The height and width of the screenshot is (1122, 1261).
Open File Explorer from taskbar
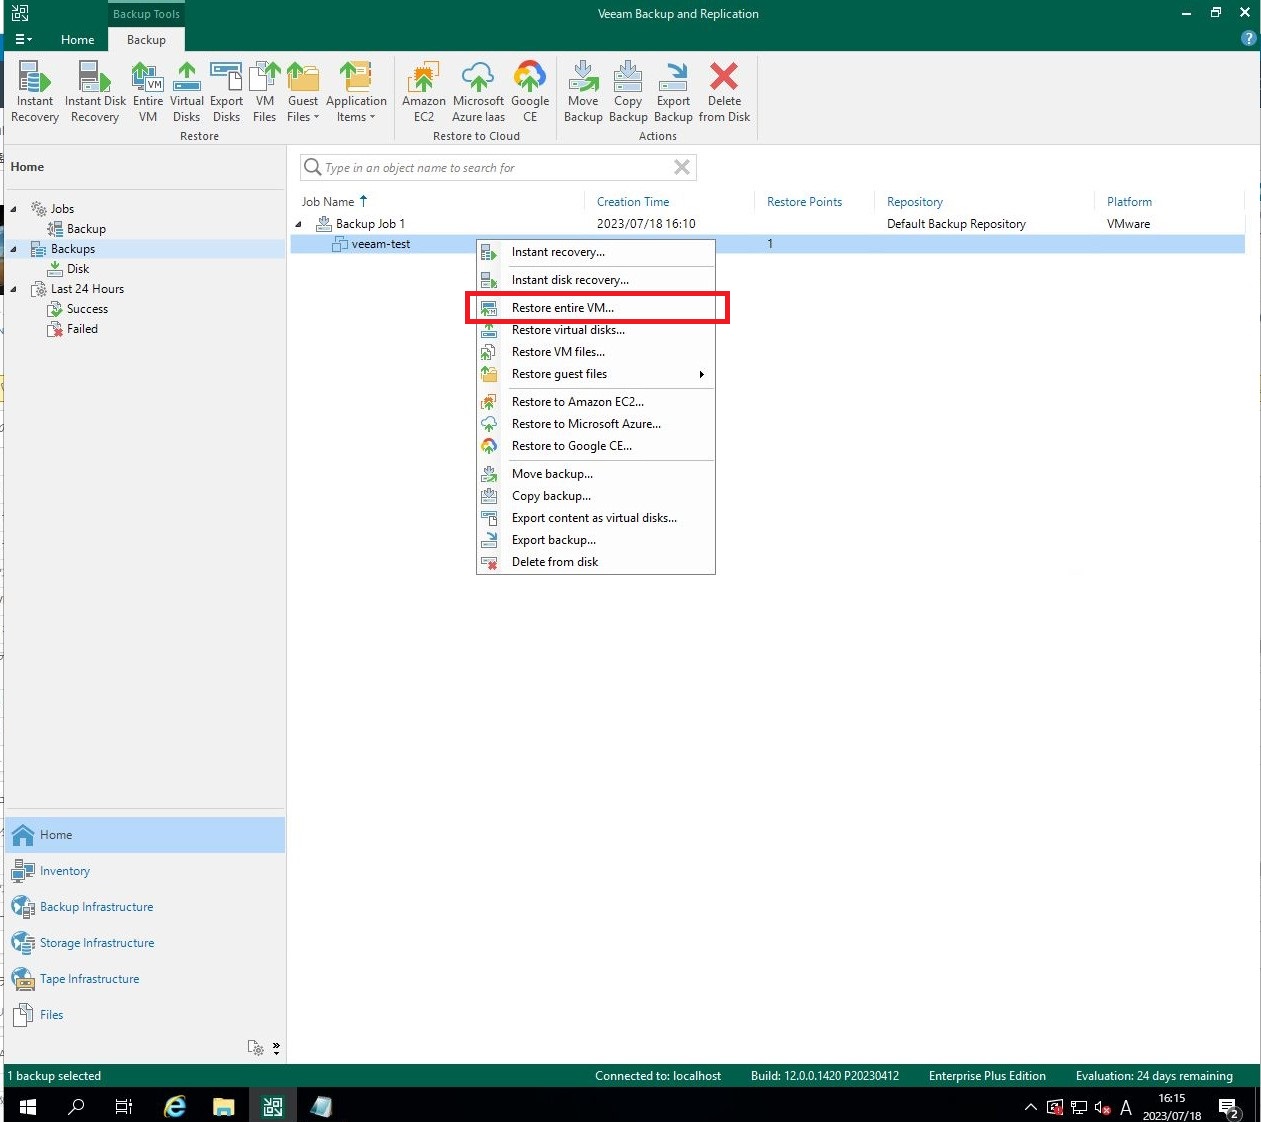point(224,1106)
